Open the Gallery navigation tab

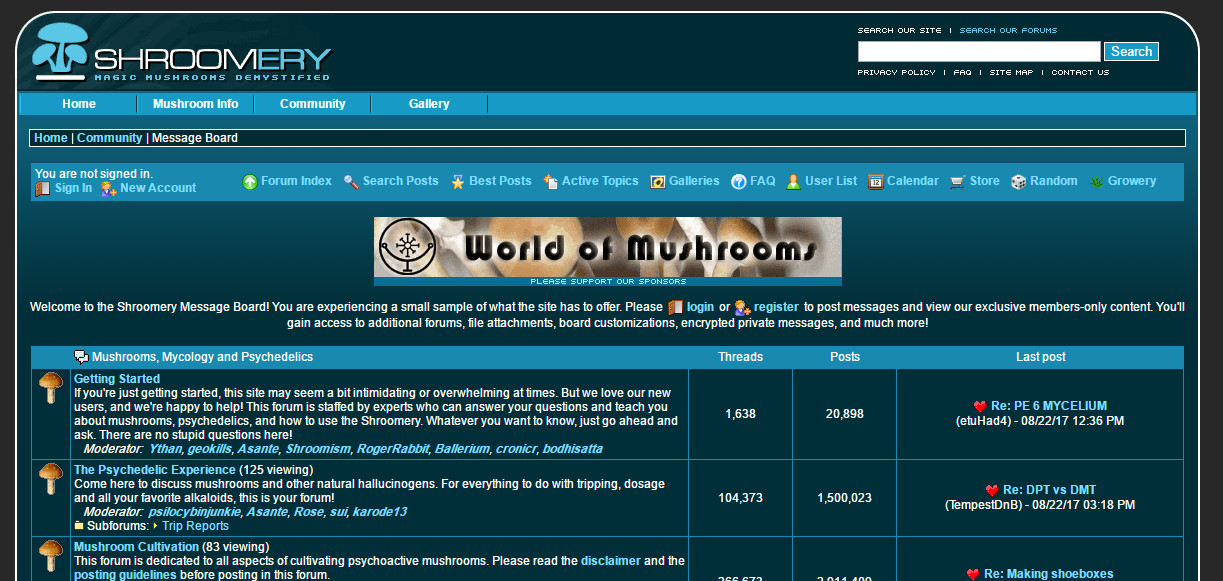[x=429, y=104]
